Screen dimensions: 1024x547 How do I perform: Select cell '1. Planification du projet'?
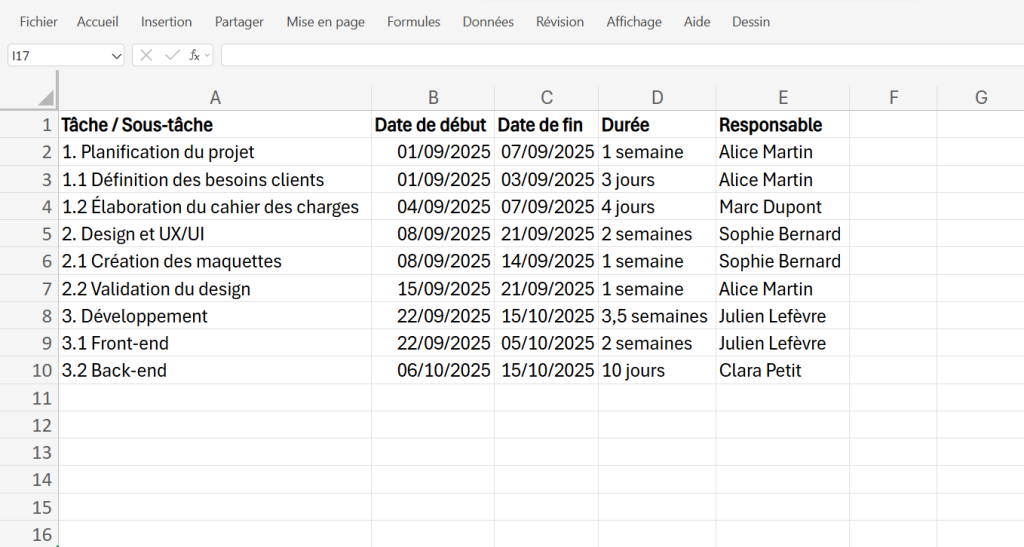215,152
